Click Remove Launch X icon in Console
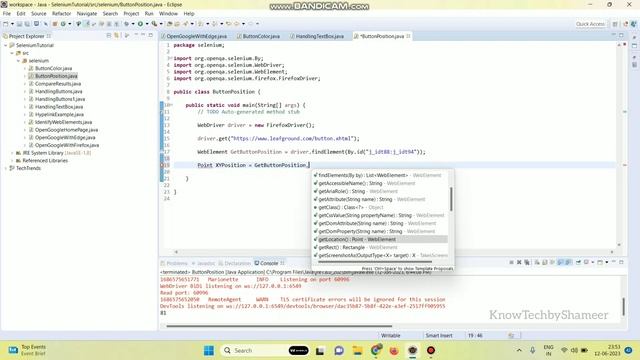This screenshot has height=360, width=640. pos(519,262)
